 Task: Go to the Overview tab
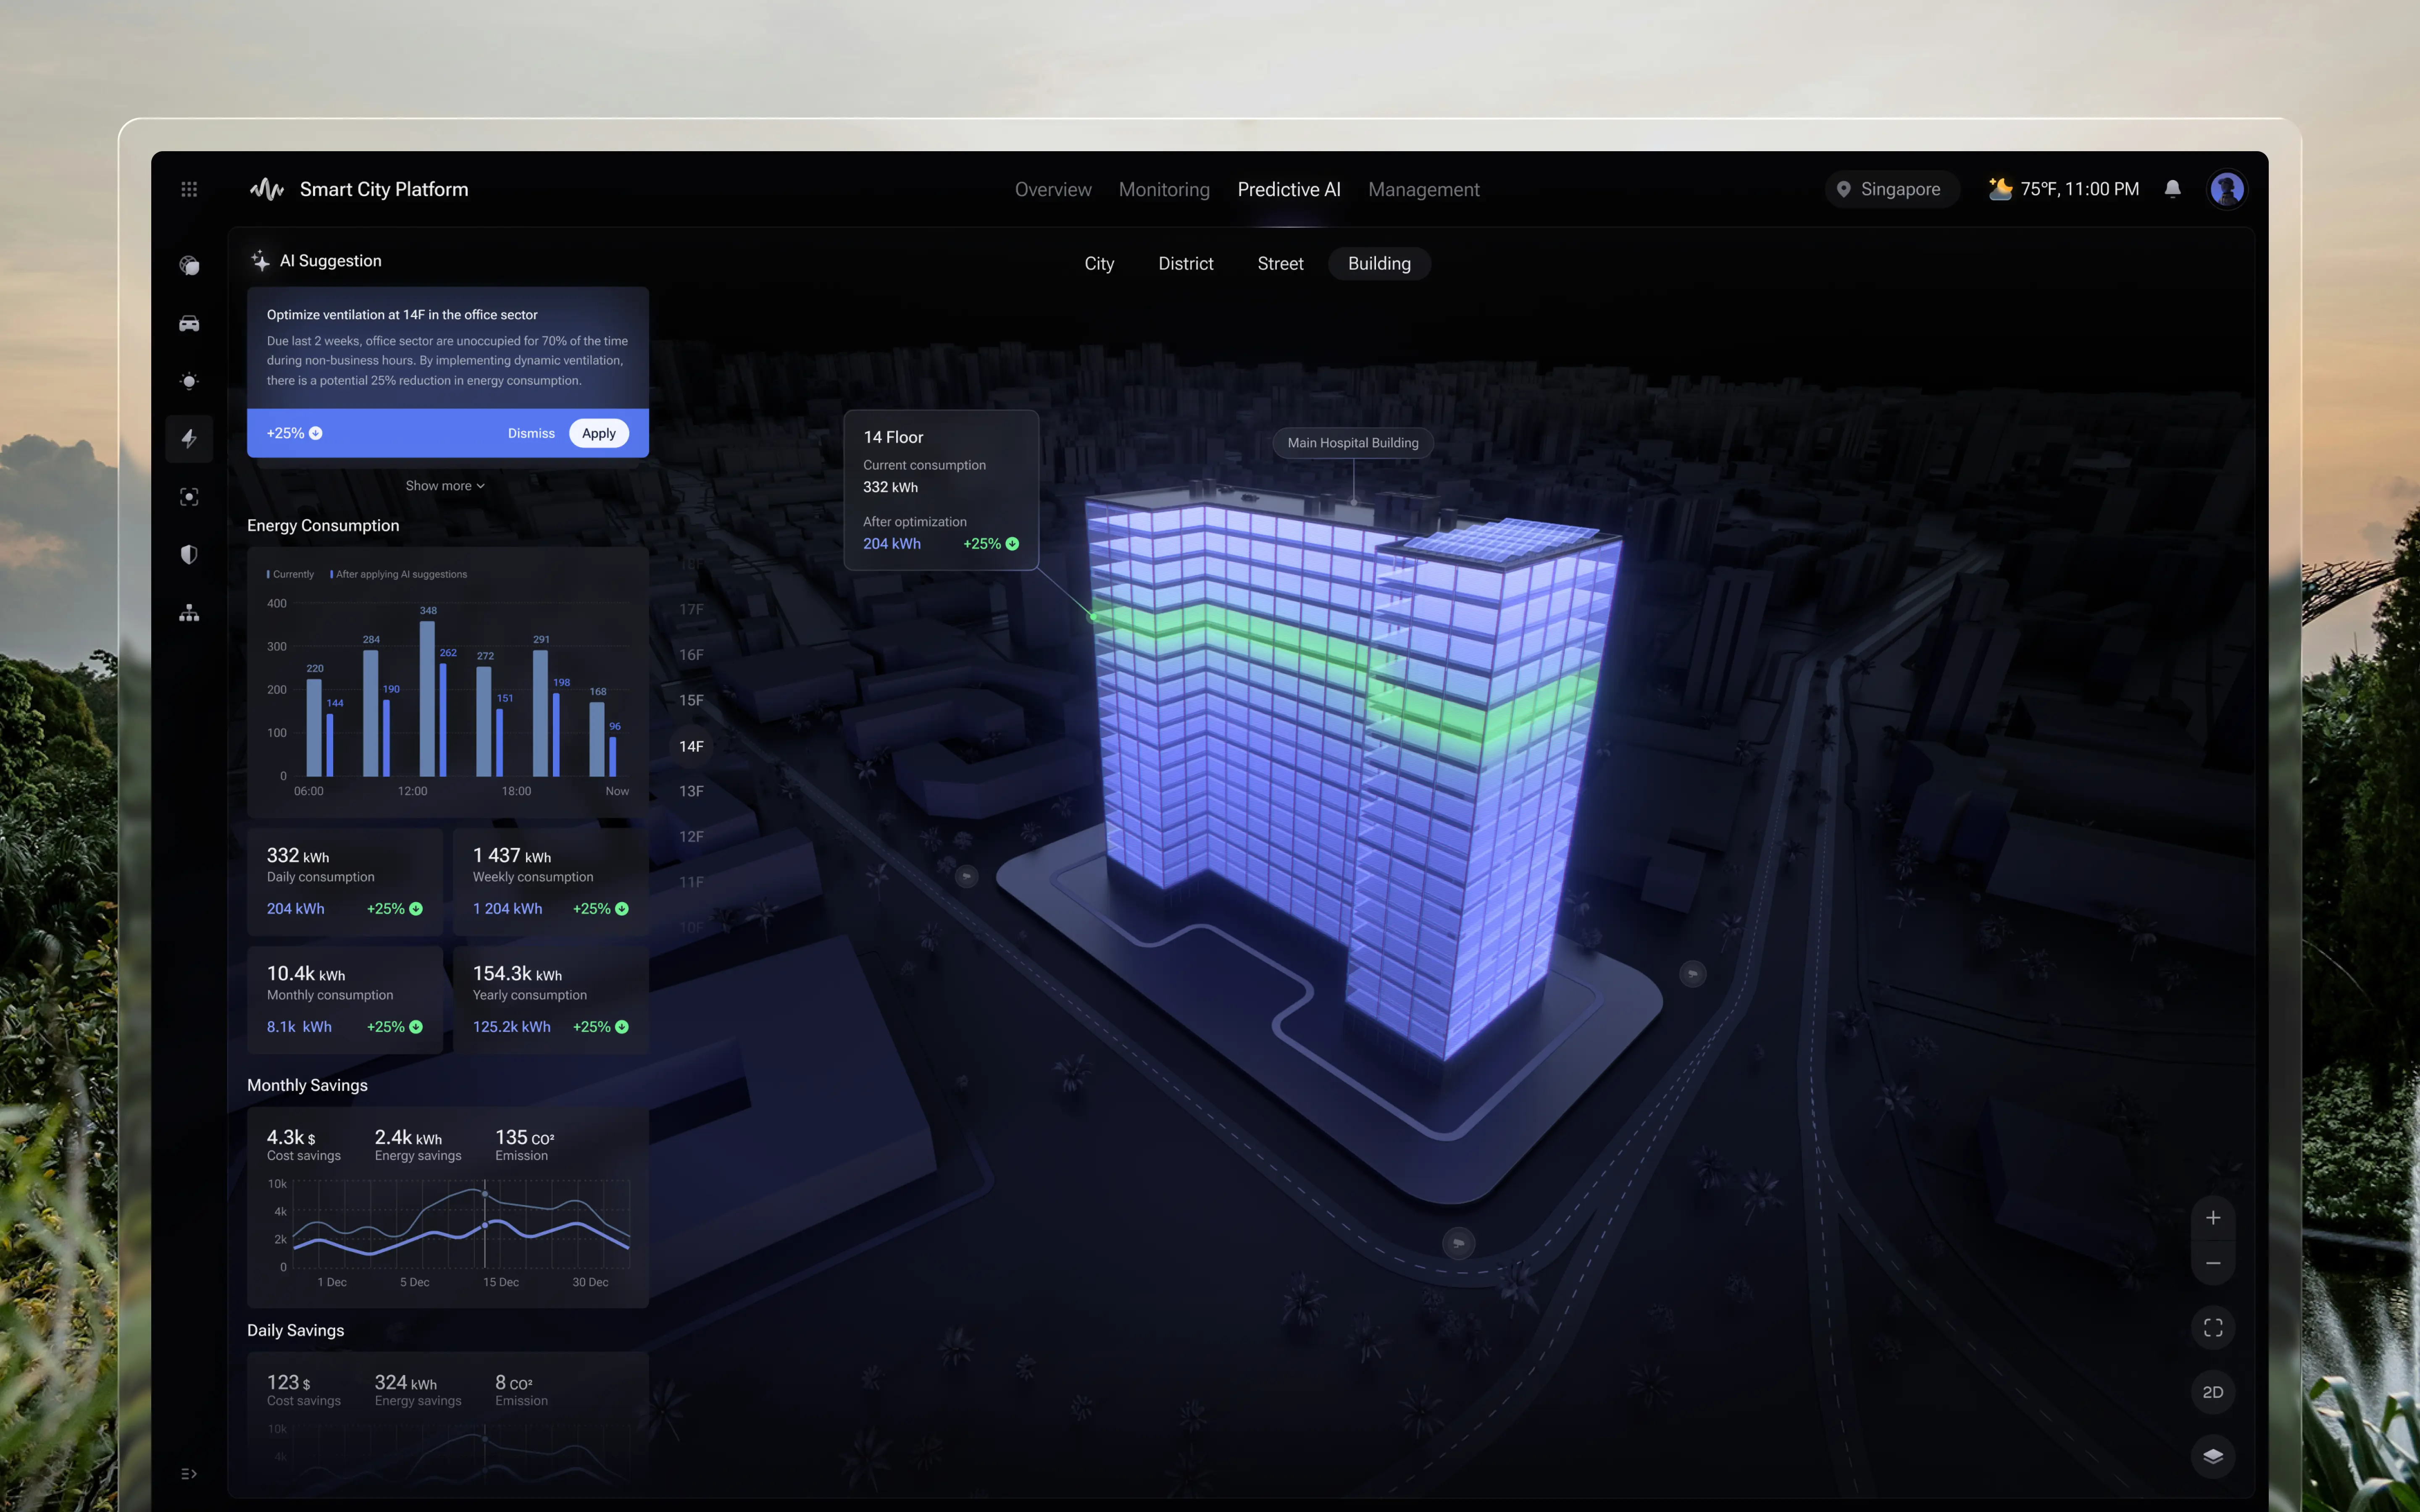click(x=1053, y=189)
